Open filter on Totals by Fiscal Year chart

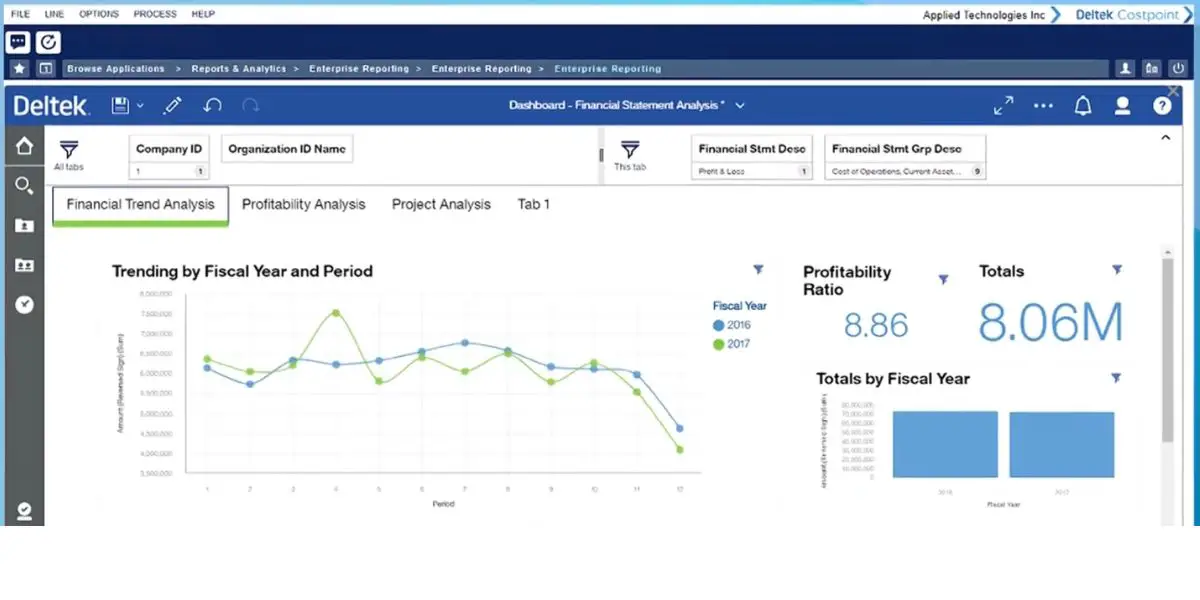(x=1116, y=378)
